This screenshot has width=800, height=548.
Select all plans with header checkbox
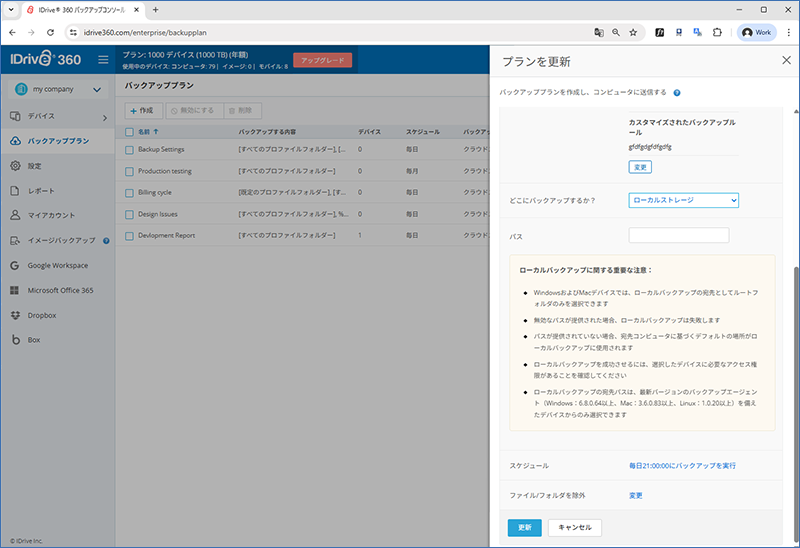tap(129, 131)
